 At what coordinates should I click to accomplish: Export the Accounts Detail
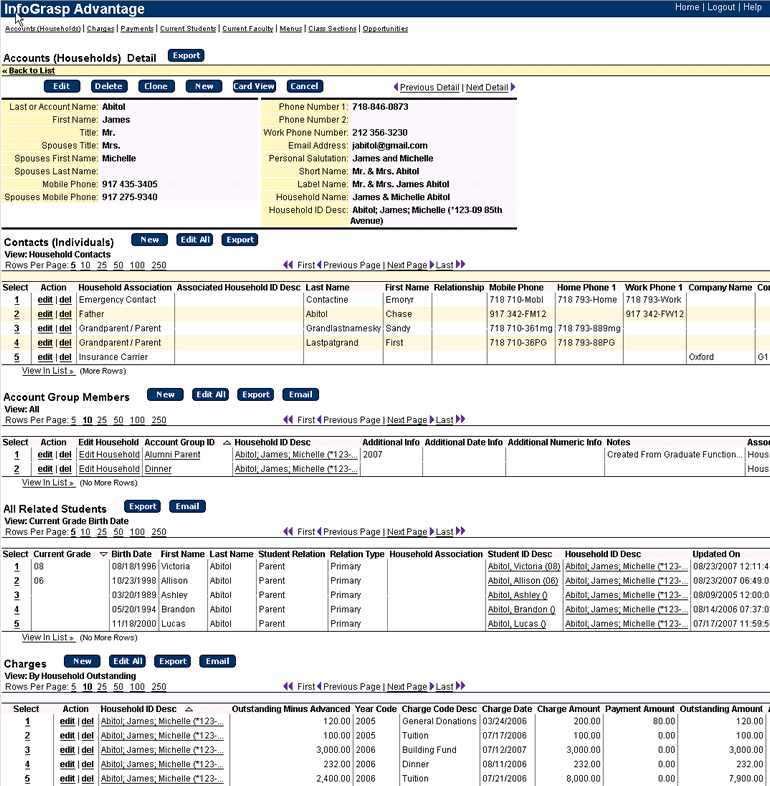(186, 56)
